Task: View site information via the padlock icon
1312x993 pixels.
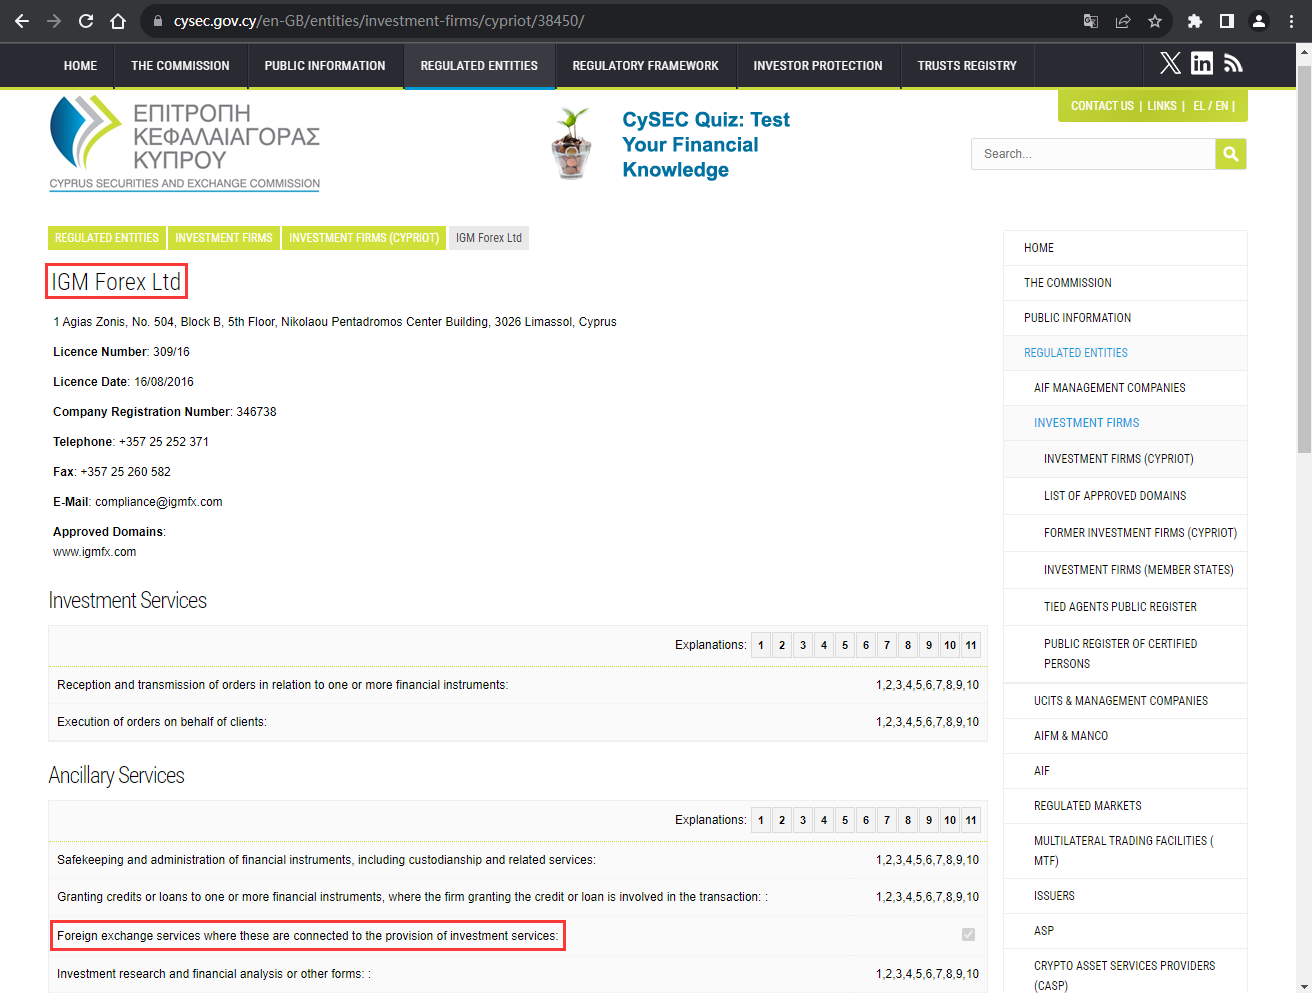Action: [x=157, y=21]
